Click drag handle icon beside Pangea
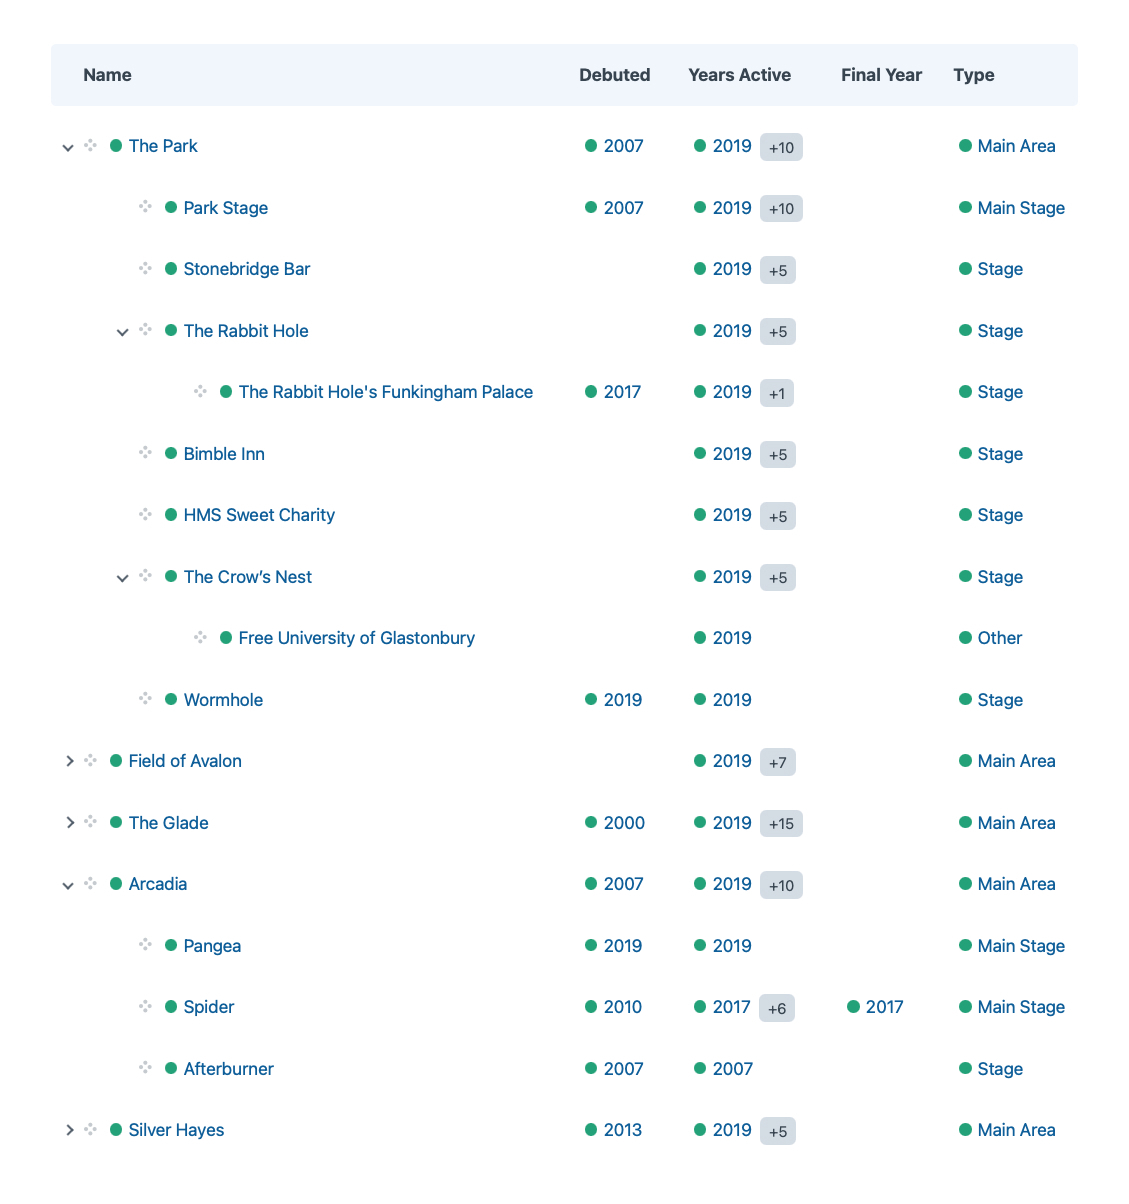The image size is (1129, 1204). 145,945
